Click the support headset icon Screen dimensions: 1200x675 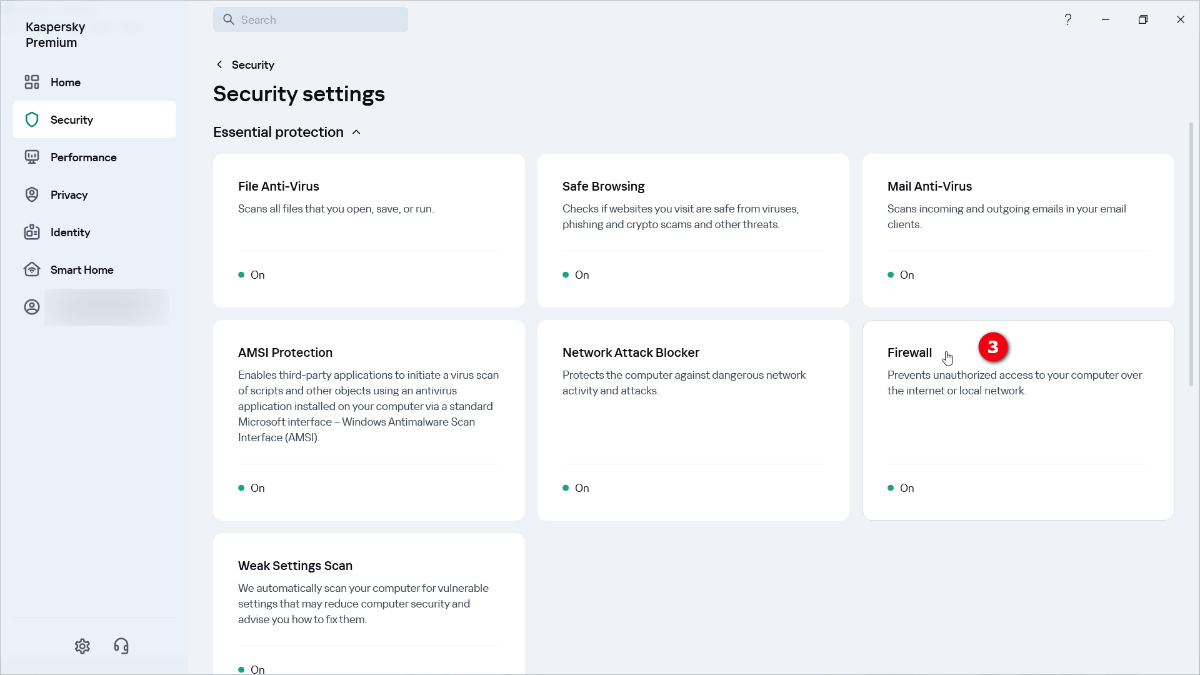(121, 646)
